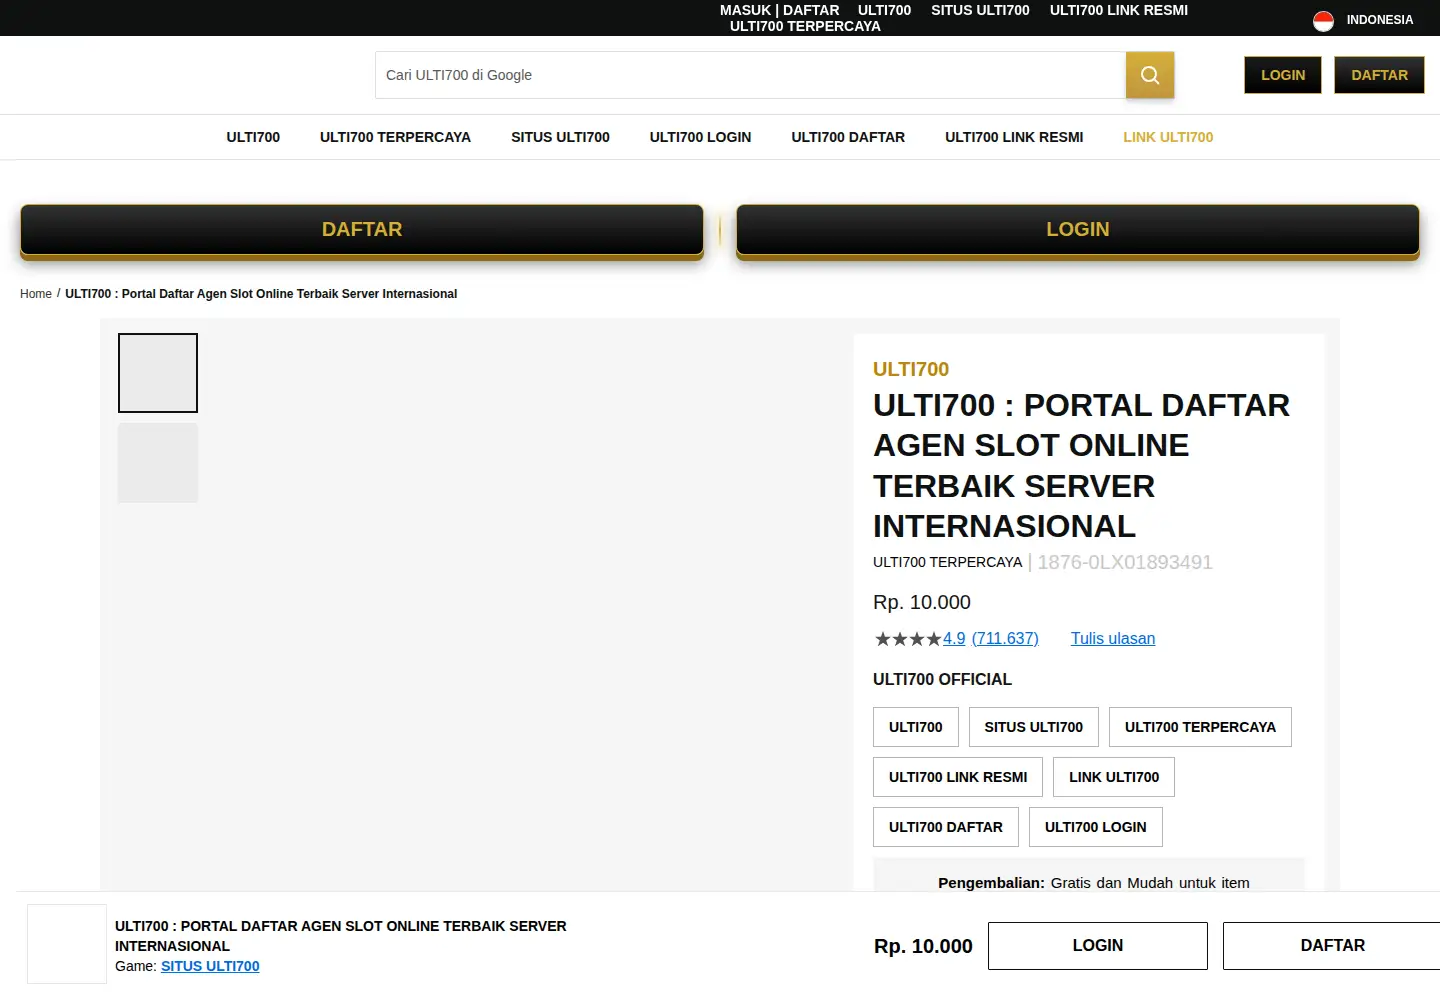
Task: Open ULTI700 TERPERCAYA navigation menu item
Action: point(395,137)
